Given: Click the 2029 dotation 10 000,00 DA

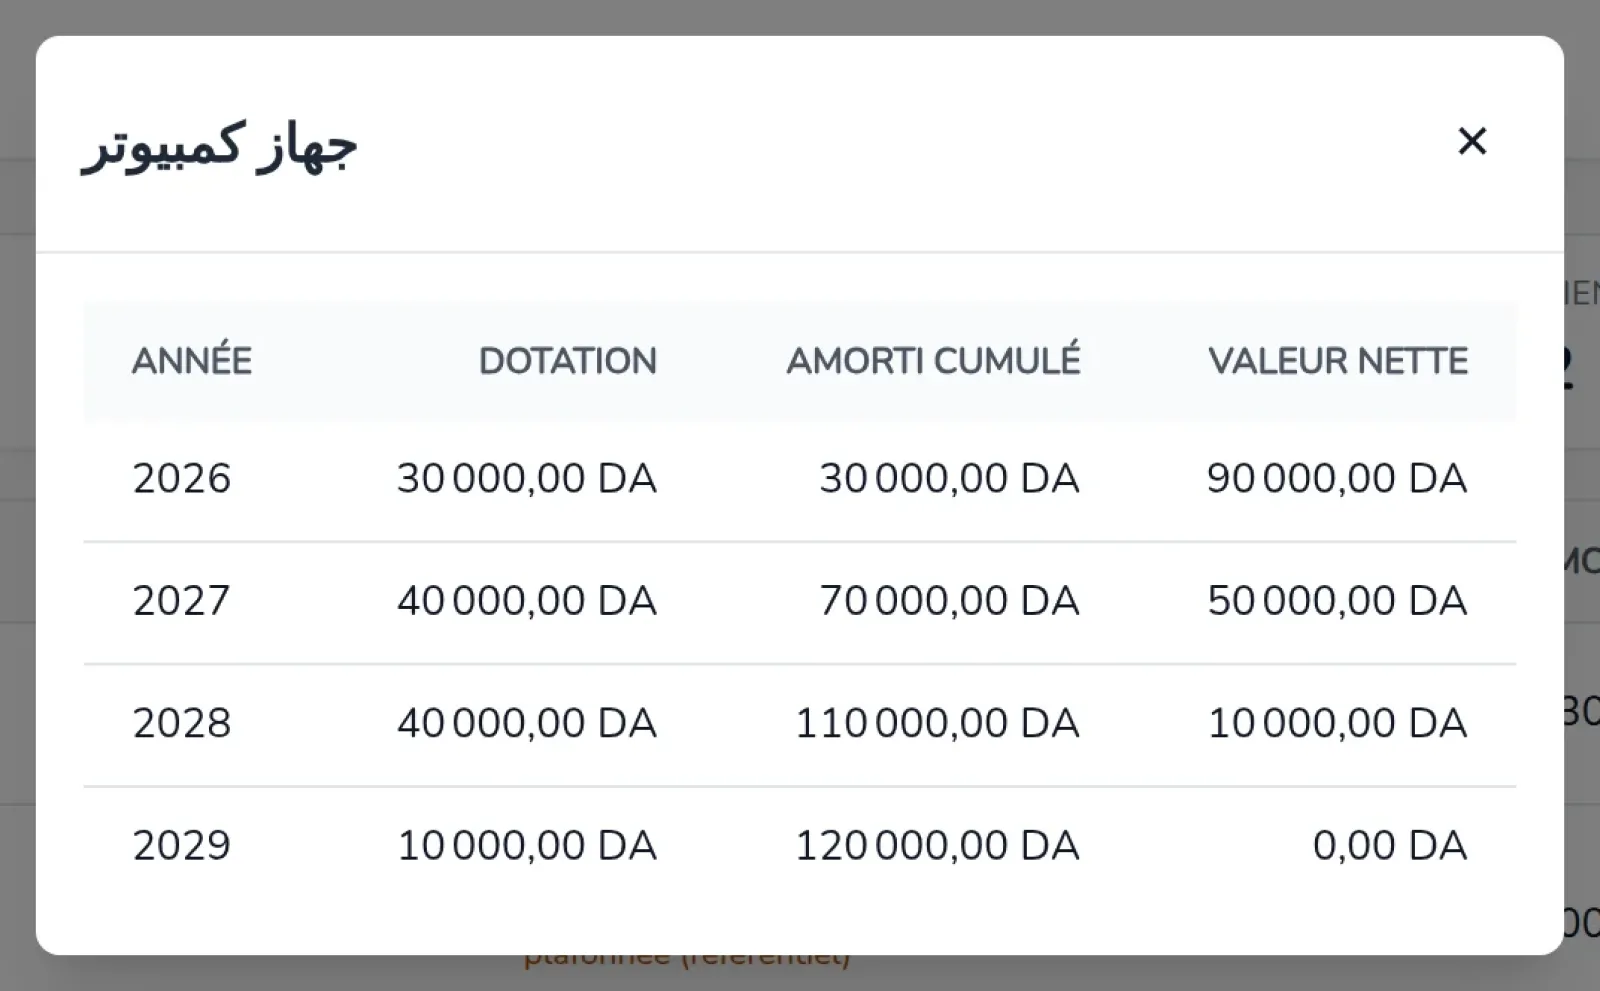Looking at the screenshot, I should coord(527,845).
